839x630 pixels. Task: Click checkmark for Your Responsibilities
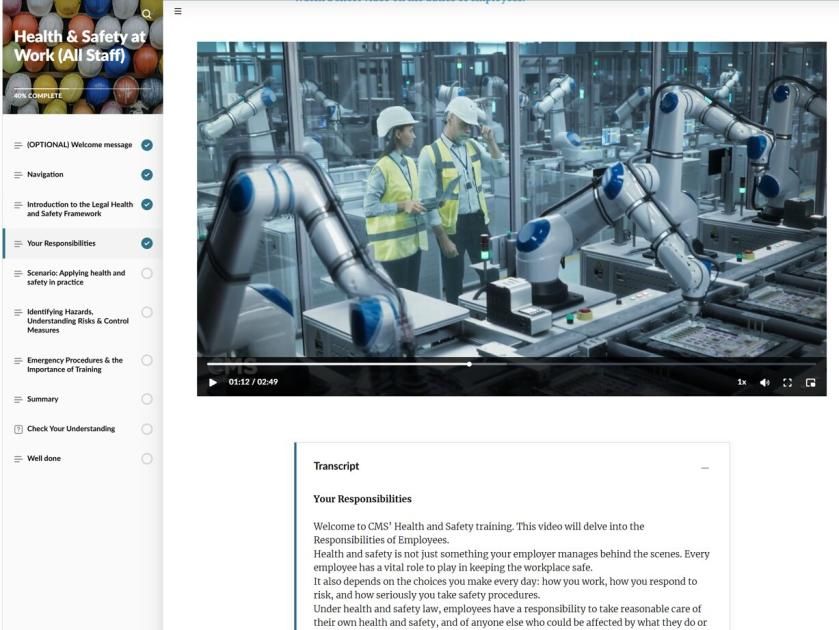pyautogui.click(x=147, y=244)
